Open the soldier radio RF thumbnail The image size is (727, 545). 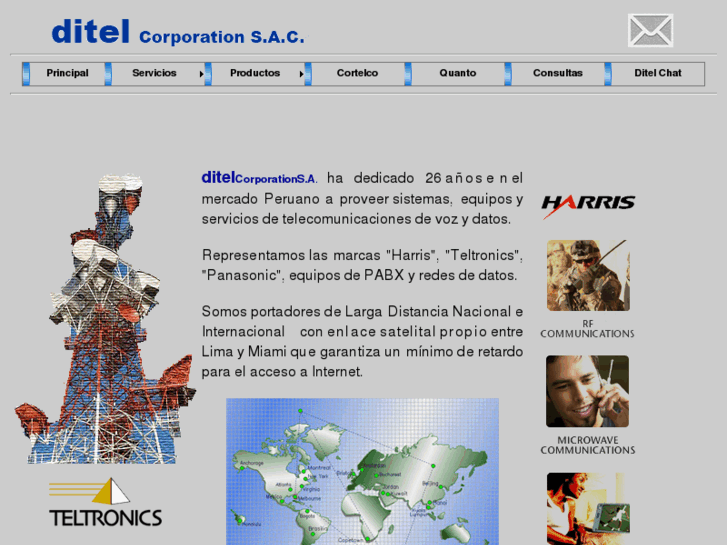pos(588,276)
